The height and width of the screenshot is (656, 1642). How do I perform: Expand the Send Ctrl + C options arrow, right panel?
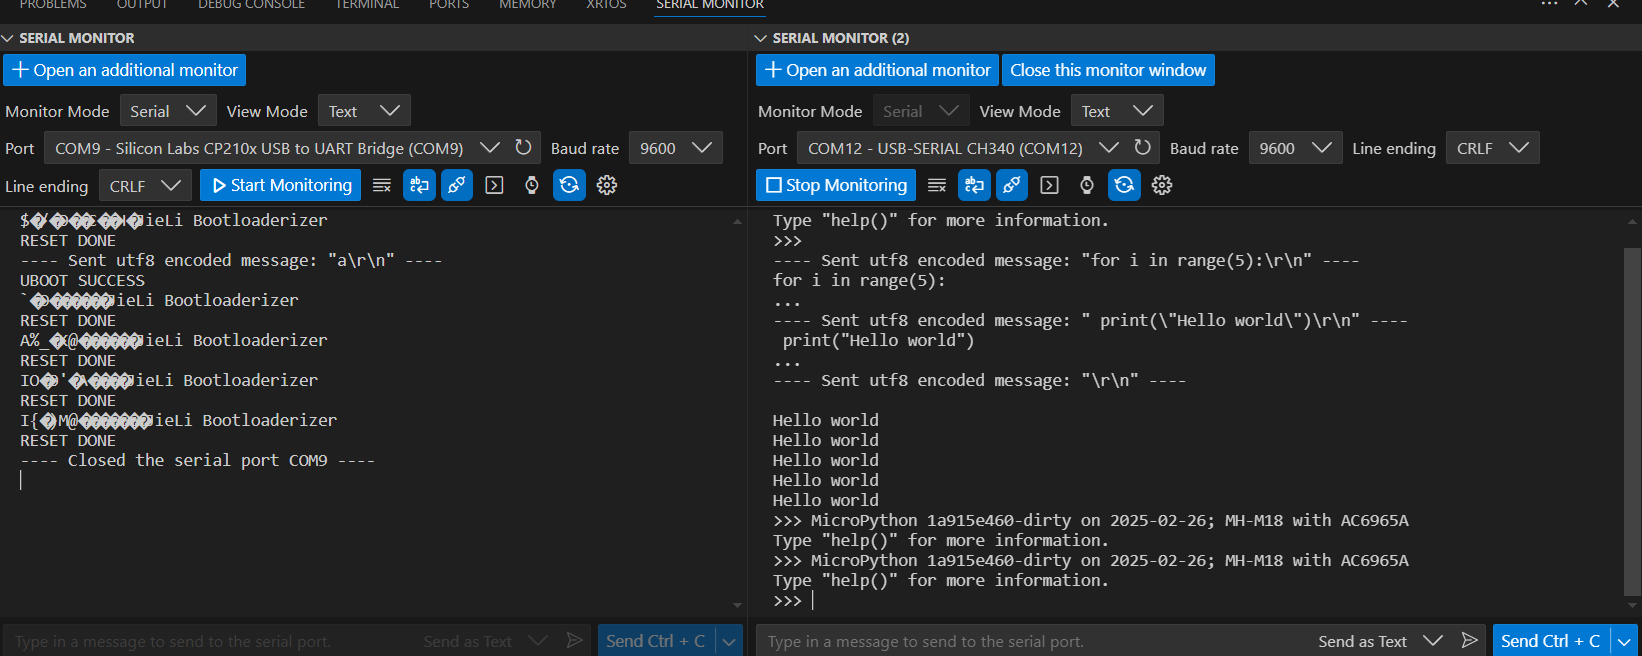tap(1624, 641)
